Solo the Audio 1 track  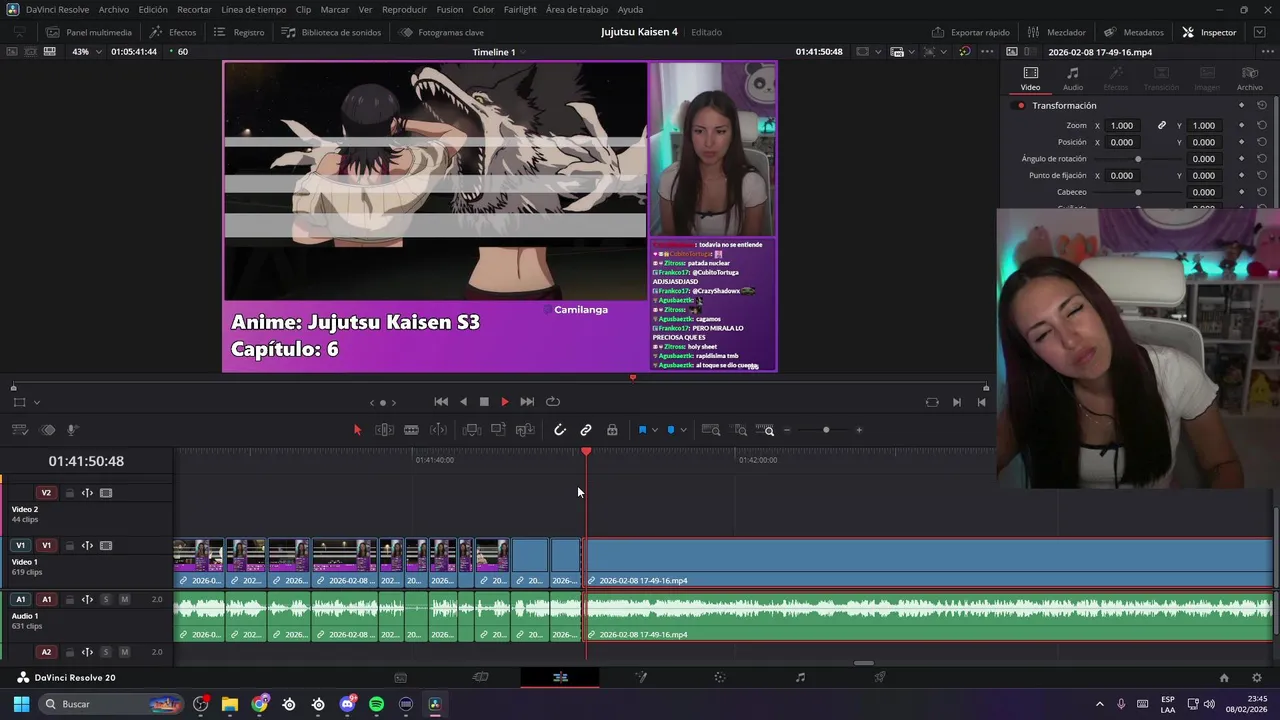coord(106,599)
